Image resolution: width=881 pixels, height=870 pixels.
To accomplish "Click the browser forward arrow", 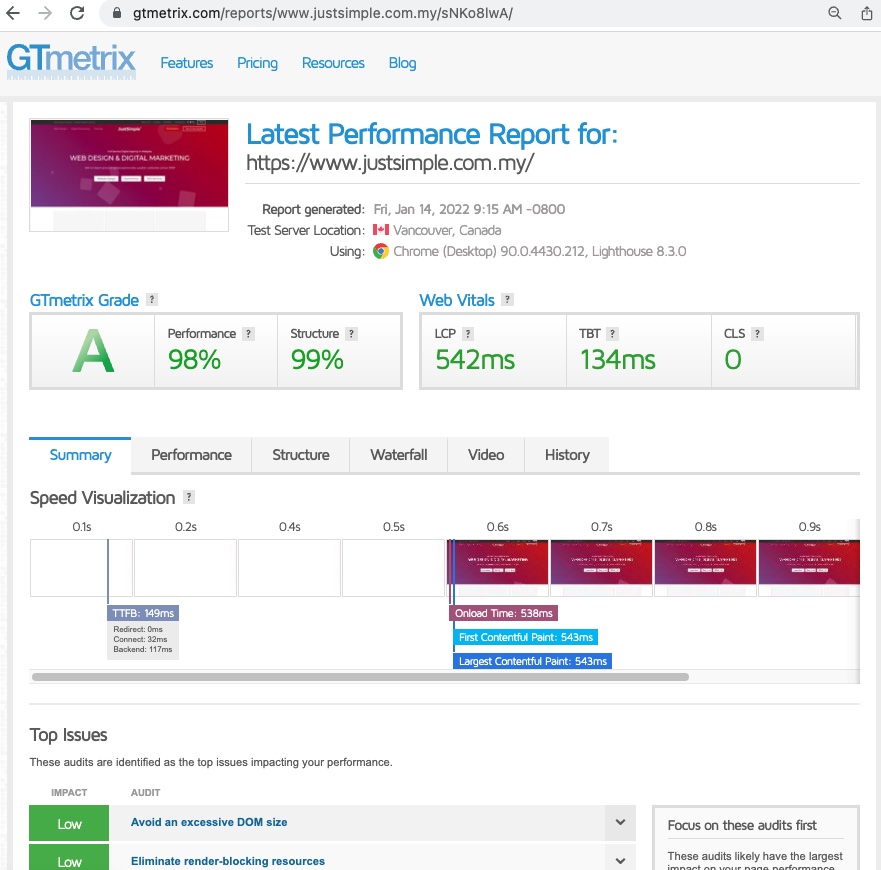I will point(45,13).
